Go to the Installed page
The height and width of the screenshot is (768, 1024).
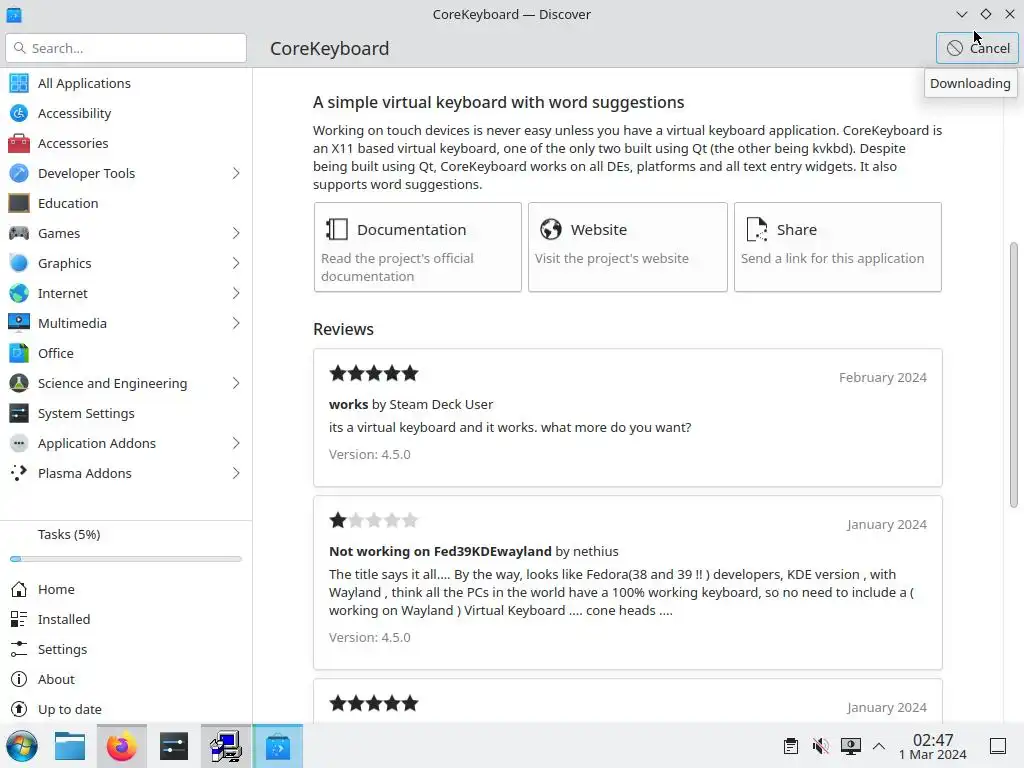tap(126, 619)
